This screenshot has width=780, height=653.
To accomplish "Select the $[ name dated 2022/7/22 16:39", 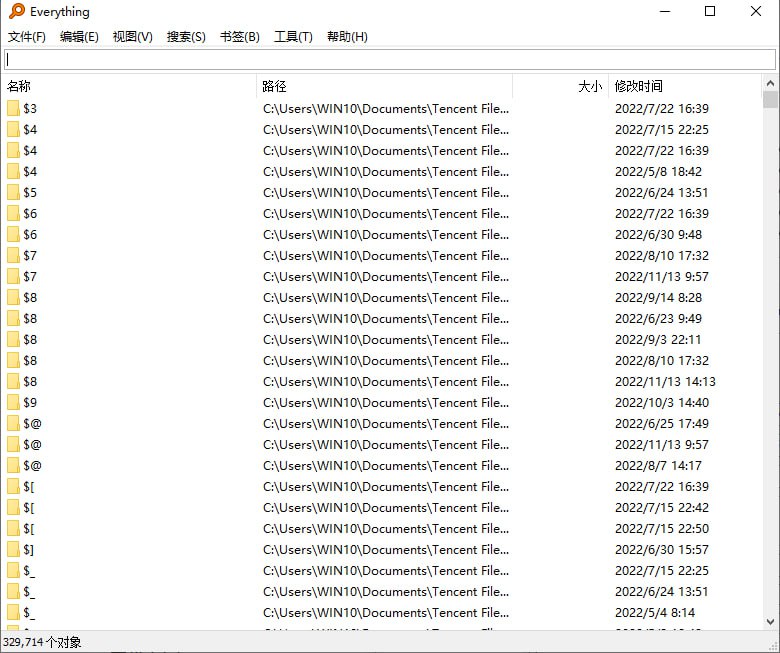I will (x=29, y=486).
